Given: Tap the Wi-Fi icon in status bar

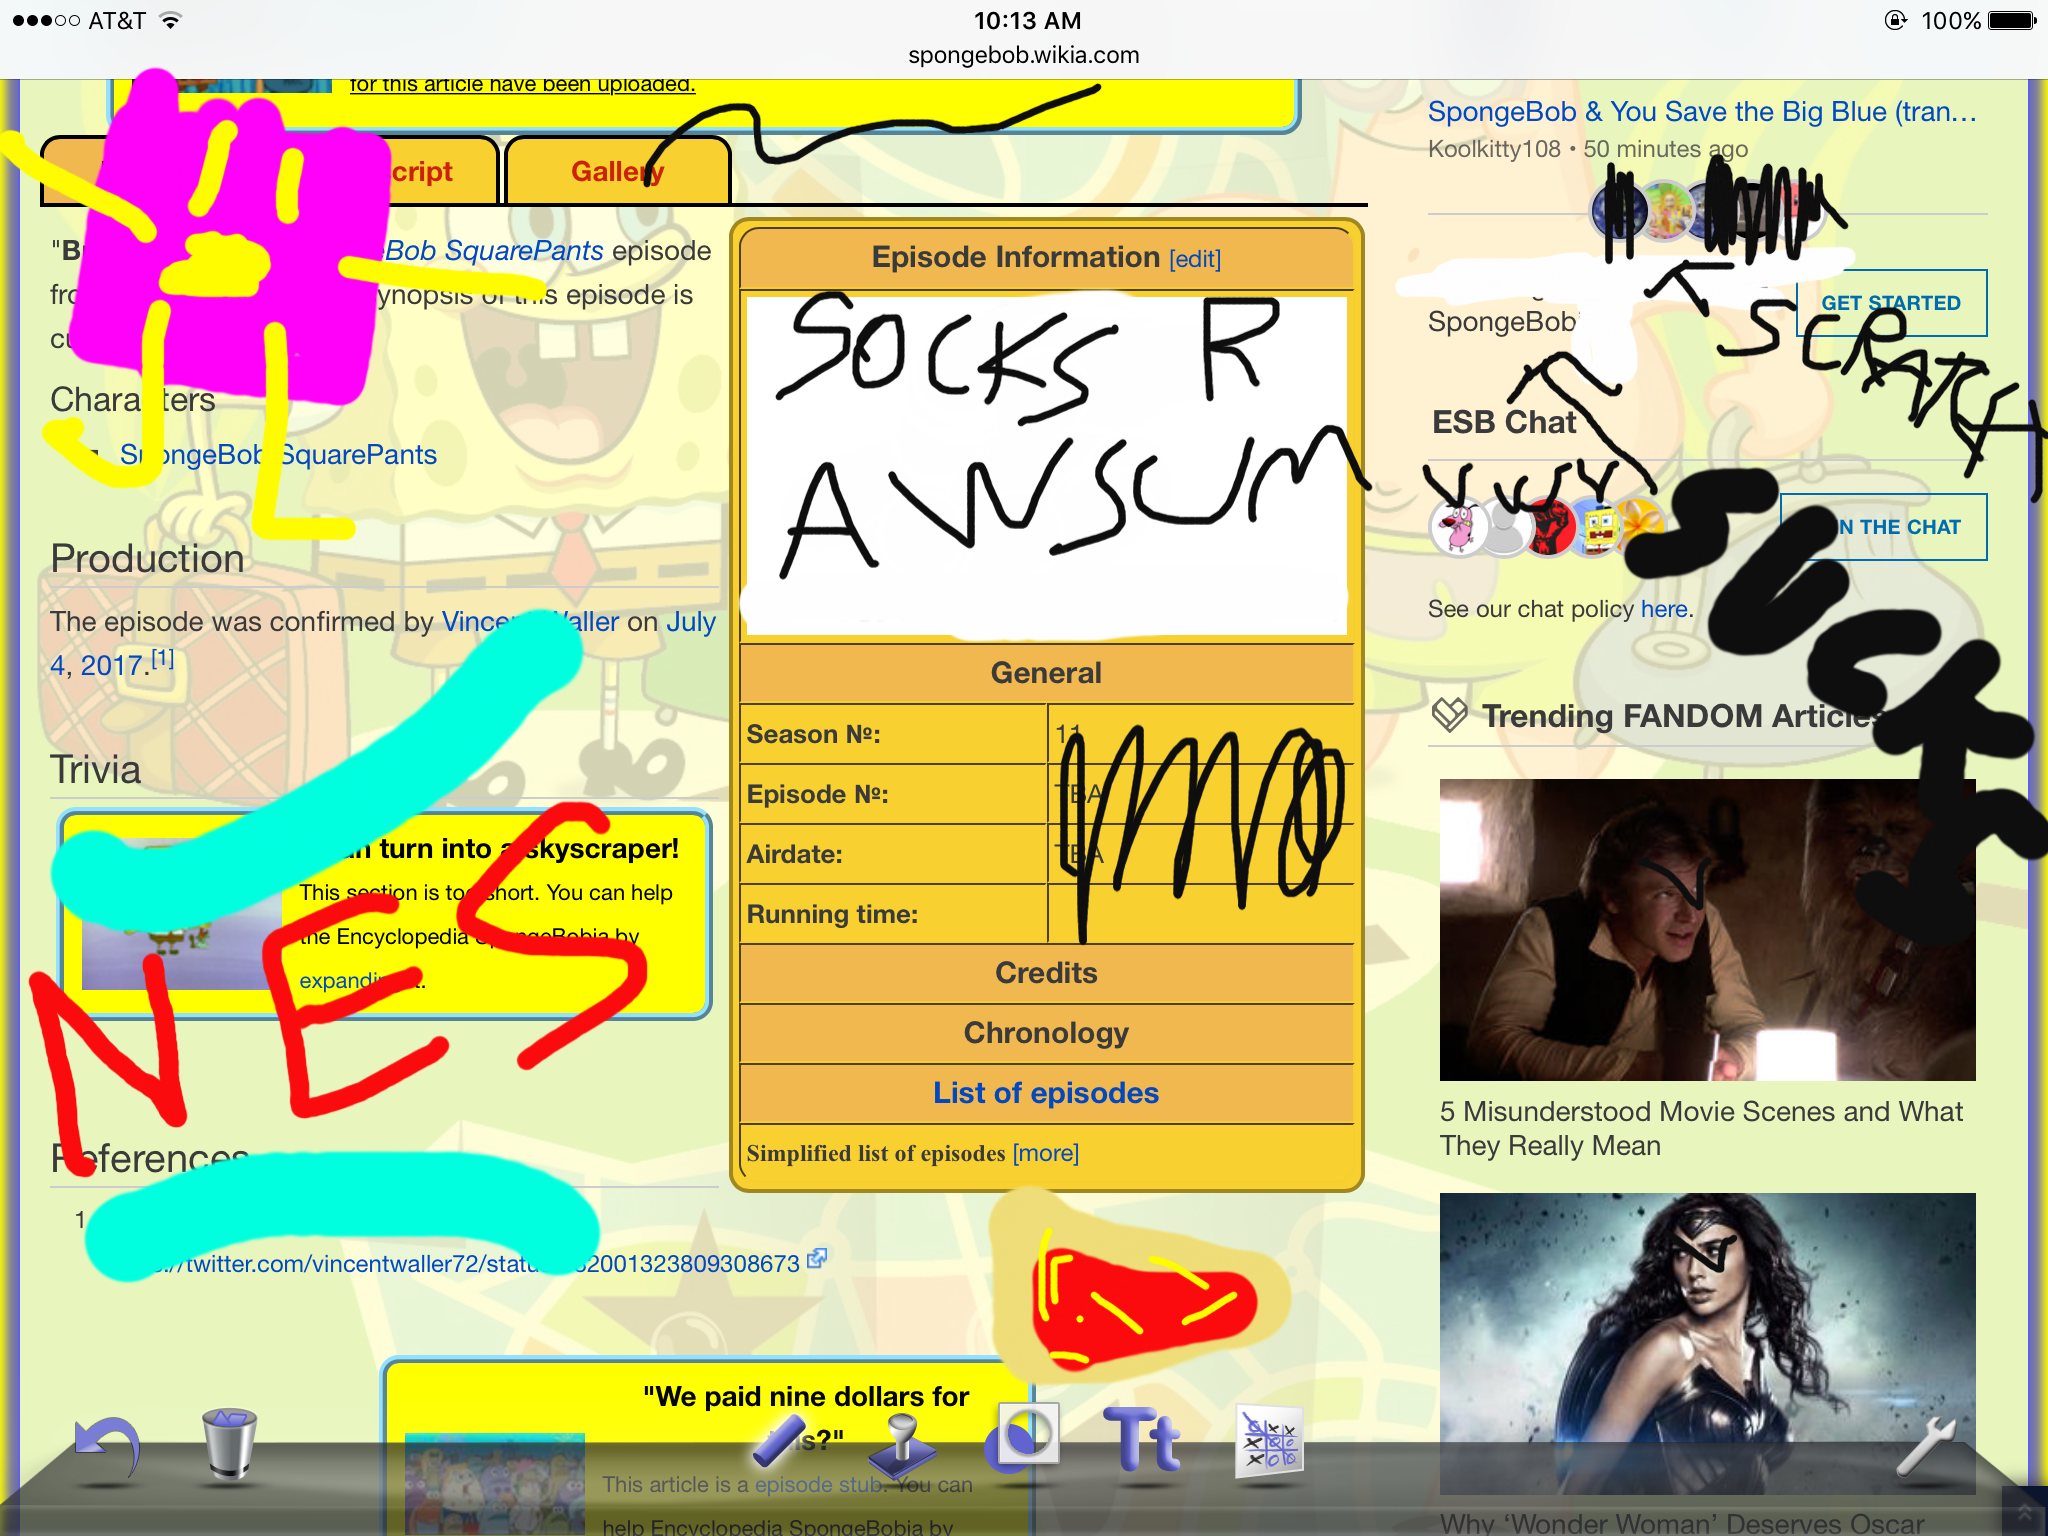Looking at the screenshot, I should coord(171,20).
